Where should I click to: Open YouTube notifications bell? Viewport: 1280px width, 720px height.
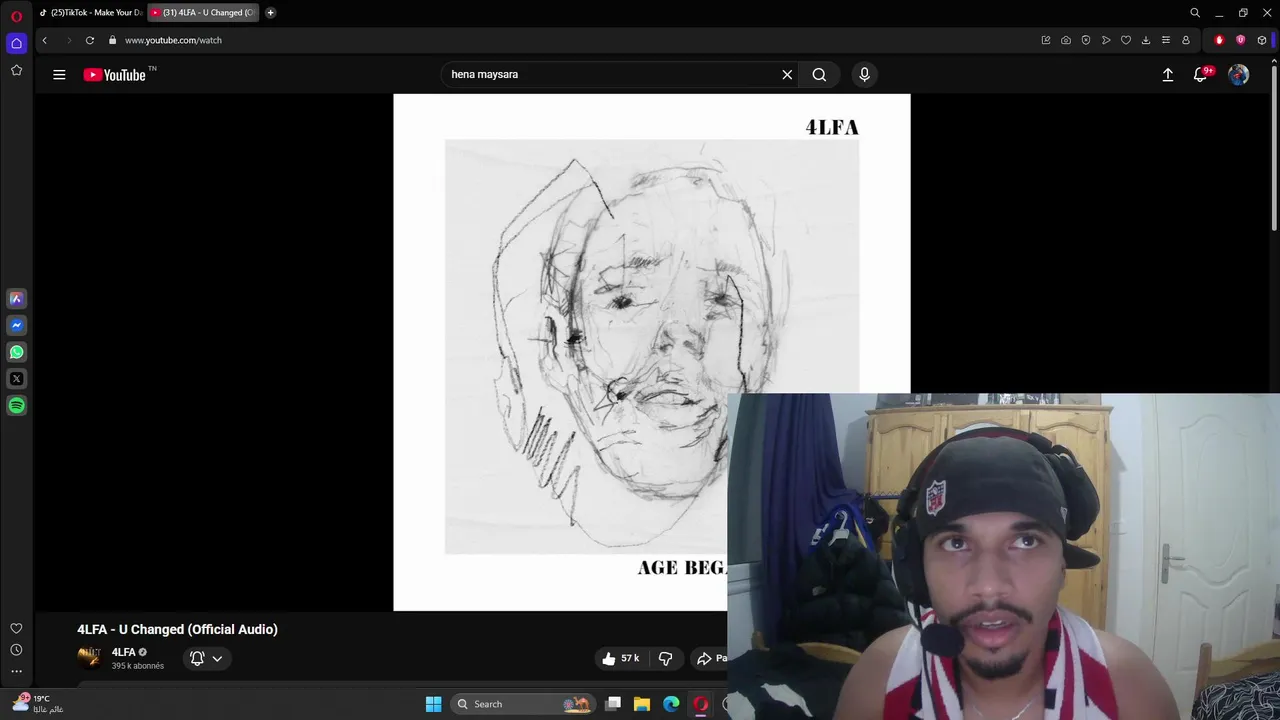pos(1202,74)
